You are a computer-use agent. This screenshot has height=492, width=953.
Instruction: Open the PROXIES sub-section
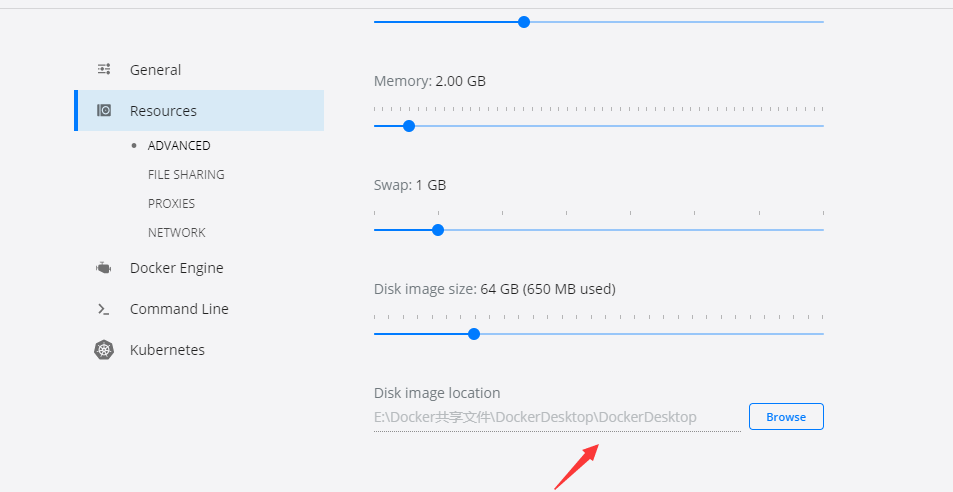click(171, 203)
